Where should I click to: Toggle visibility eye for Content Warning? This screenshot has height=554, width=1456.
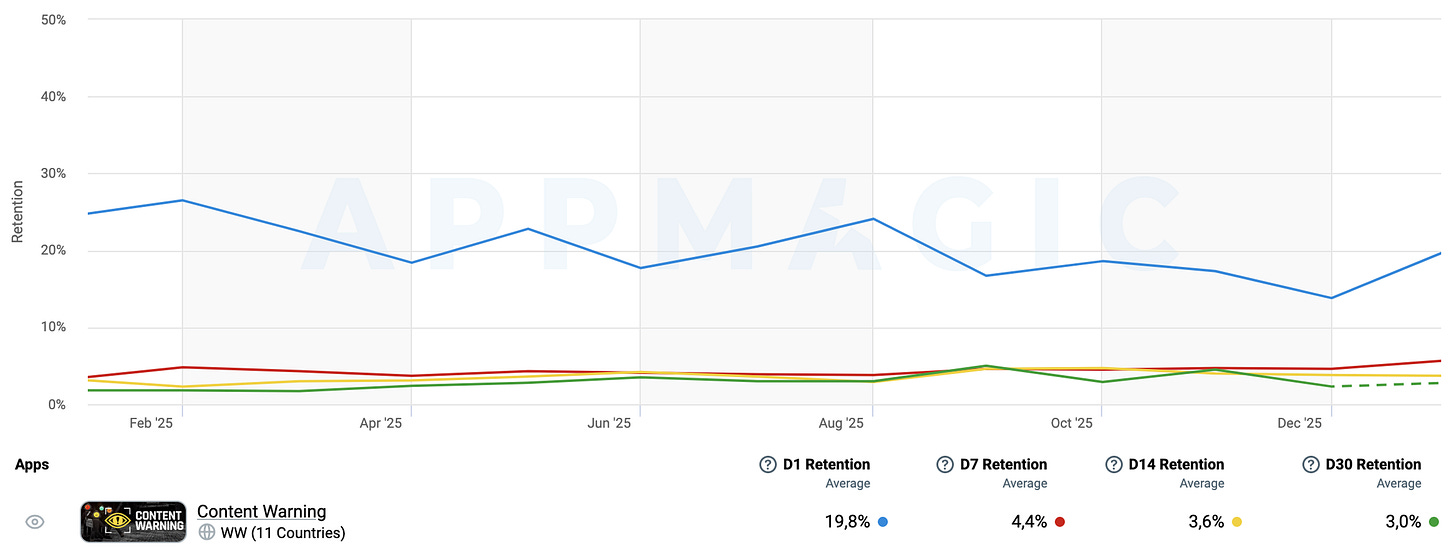point(35,522)
